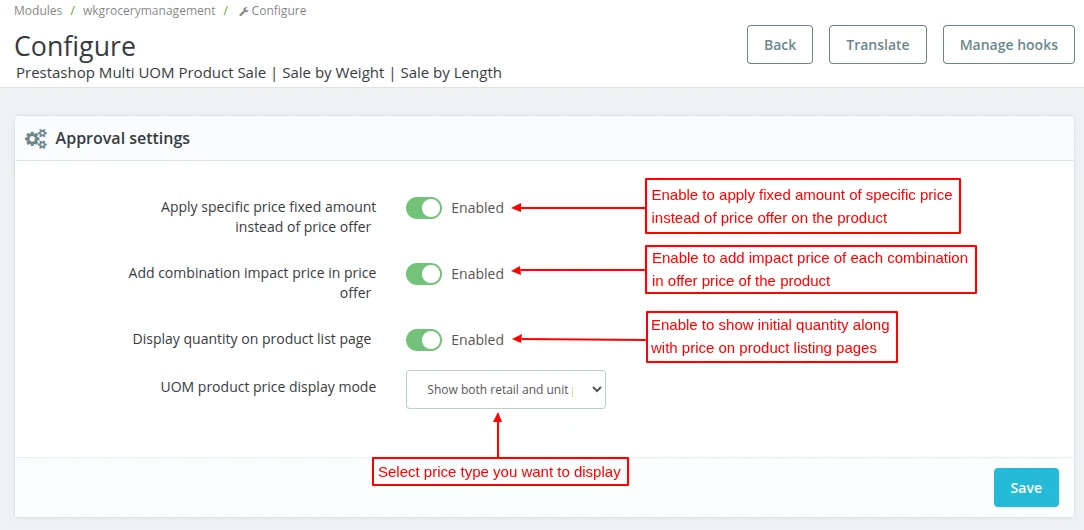Click Manage hooks button
The height and width of the screenshot is (530, 1084).
coord(1008,45)
